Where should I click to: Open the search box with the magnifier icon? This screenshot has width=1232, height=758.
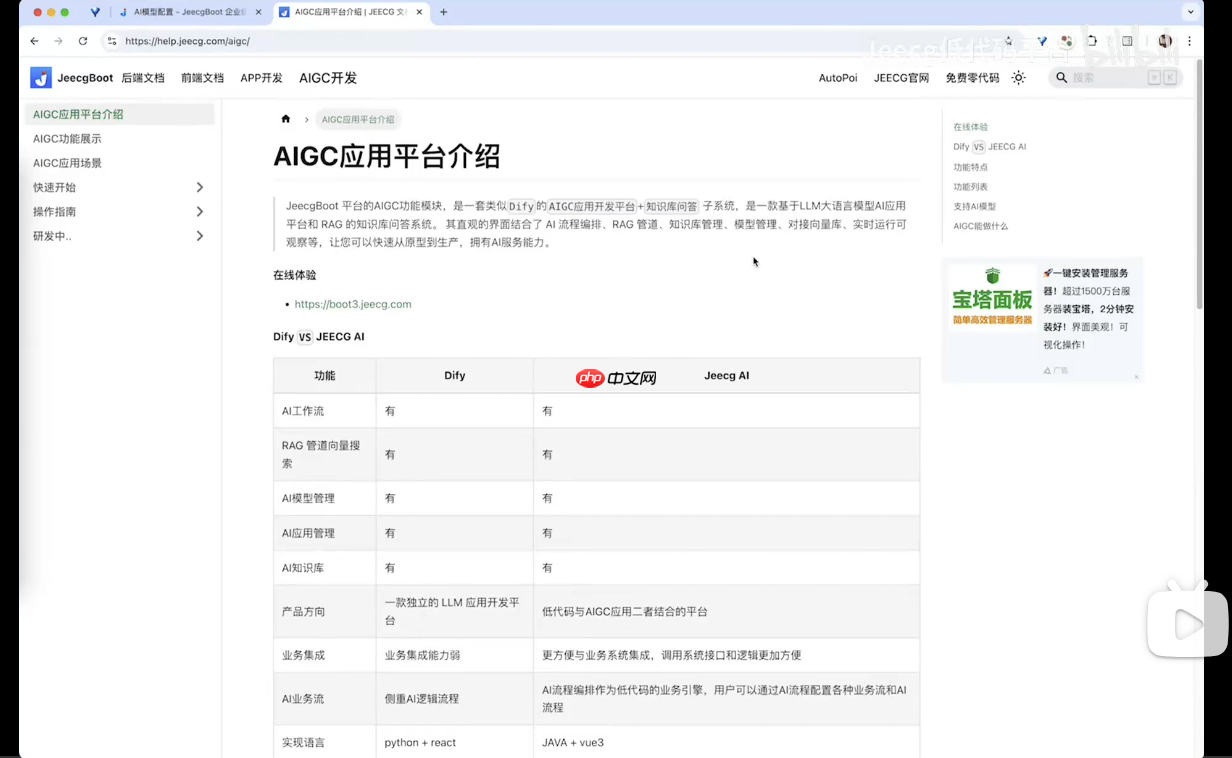pos(1060,77)
